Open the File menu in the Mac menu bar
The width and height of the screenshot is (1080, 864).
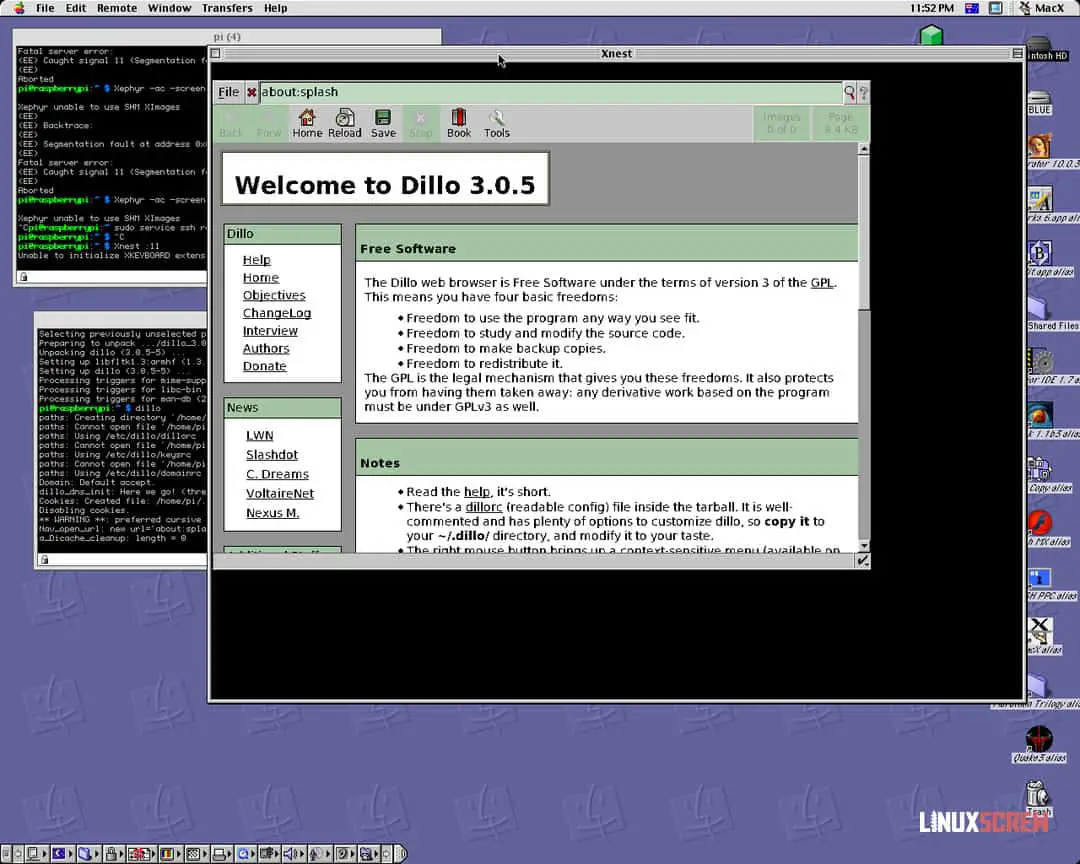click(x=45, y=8)
